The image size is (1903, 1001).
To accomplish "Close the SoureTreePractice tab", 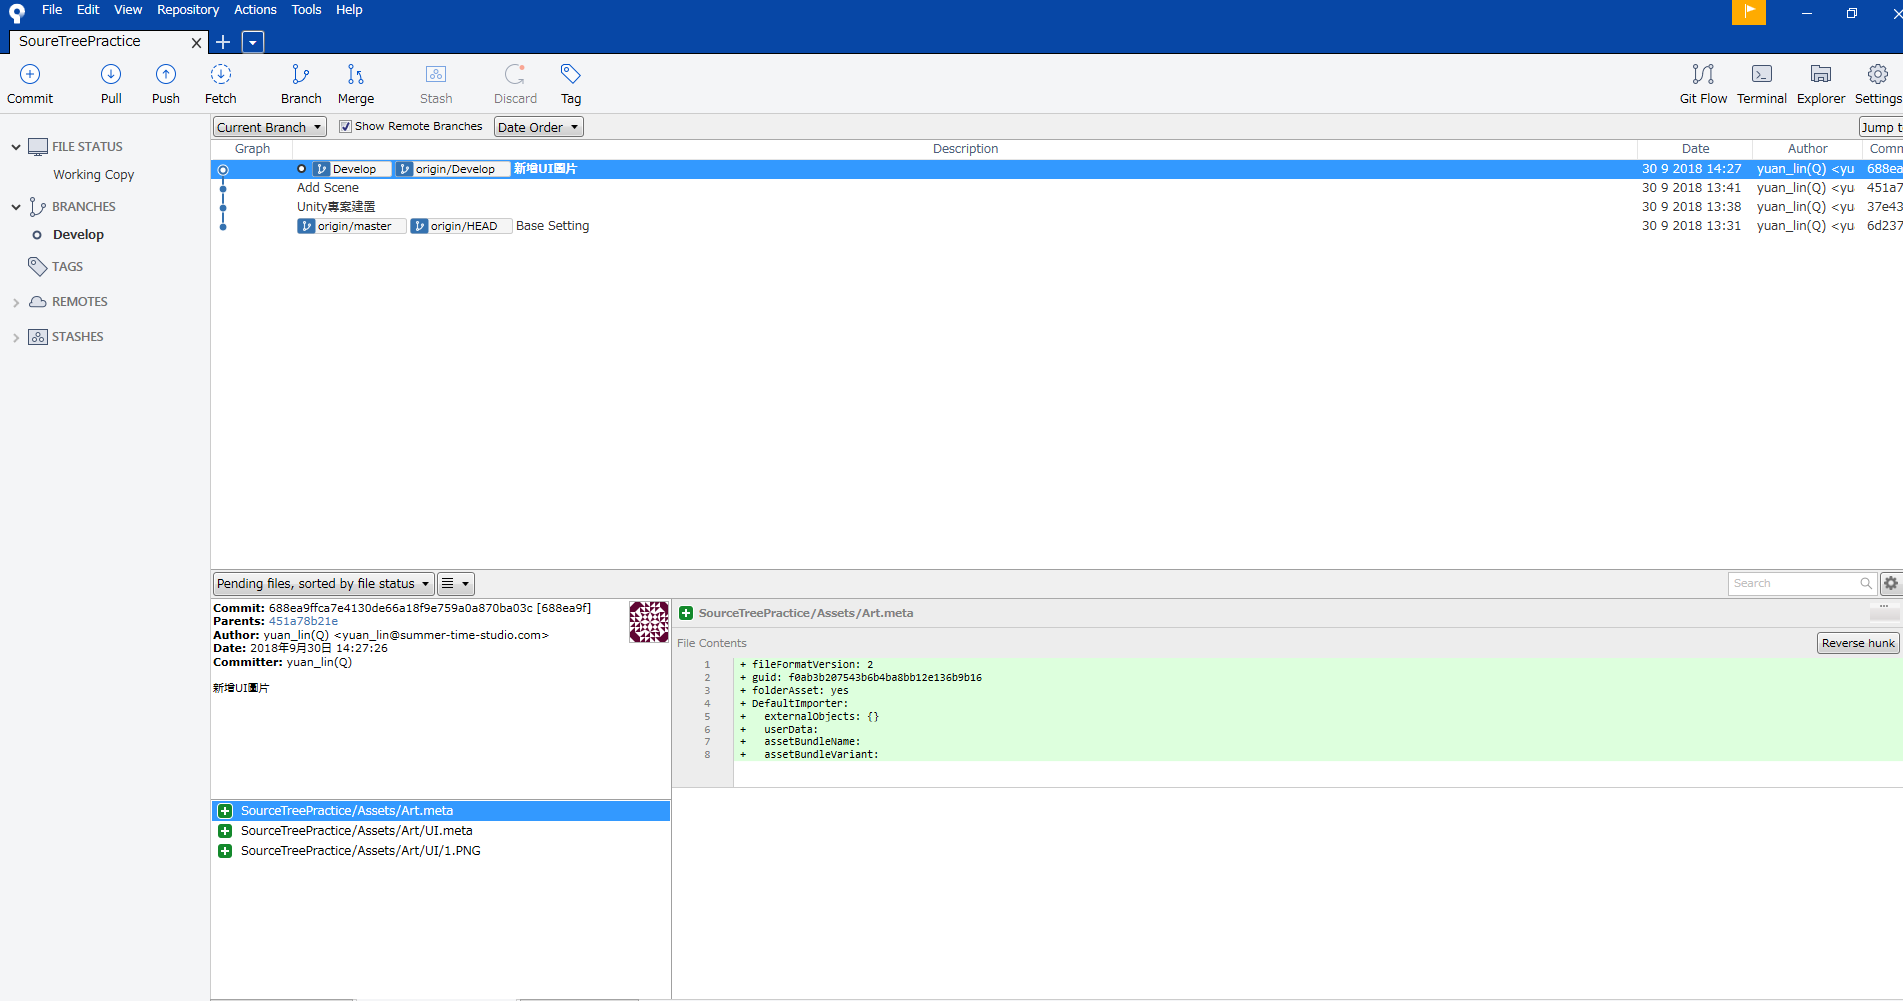I will tap(196, 43).
